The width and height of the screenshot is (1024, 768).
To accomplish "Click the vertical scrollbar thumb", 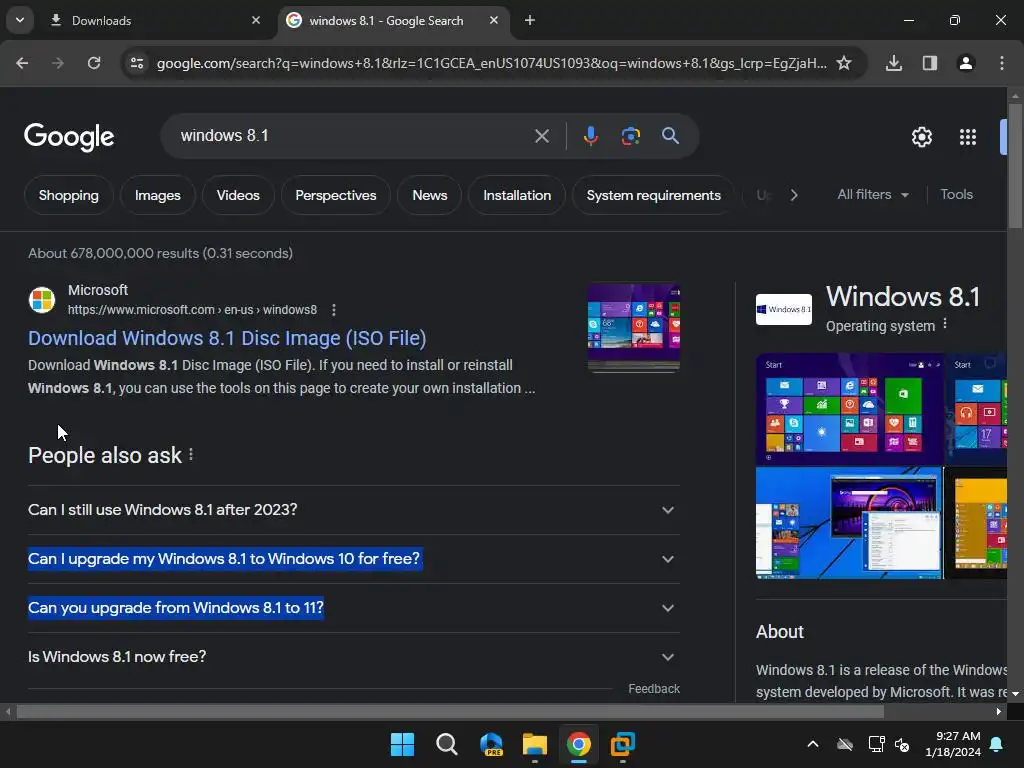I will click(1015, 166).
